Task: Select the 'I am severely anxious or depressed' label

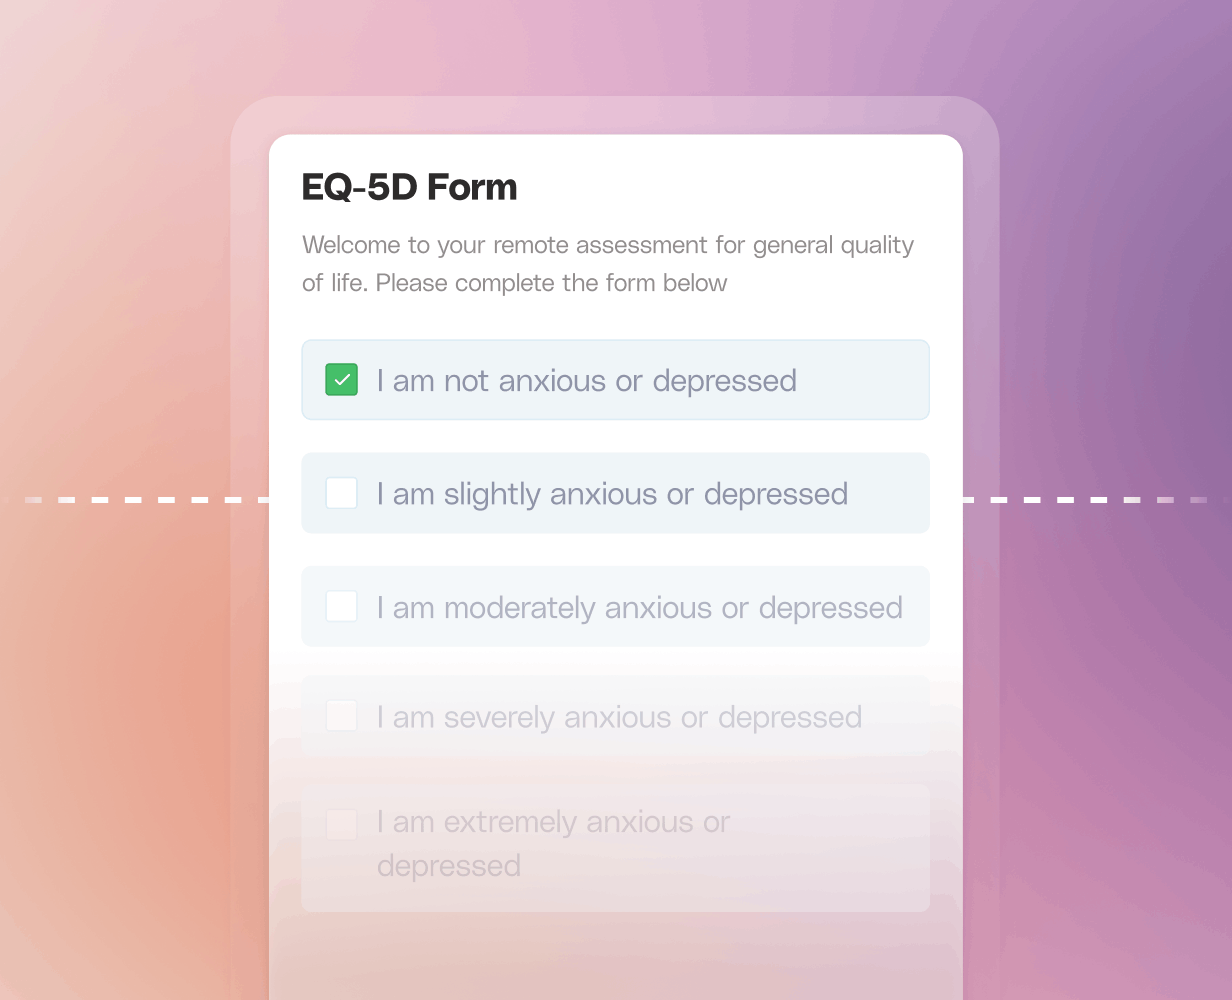Action: pyautogui.click(x=619, y=717)
